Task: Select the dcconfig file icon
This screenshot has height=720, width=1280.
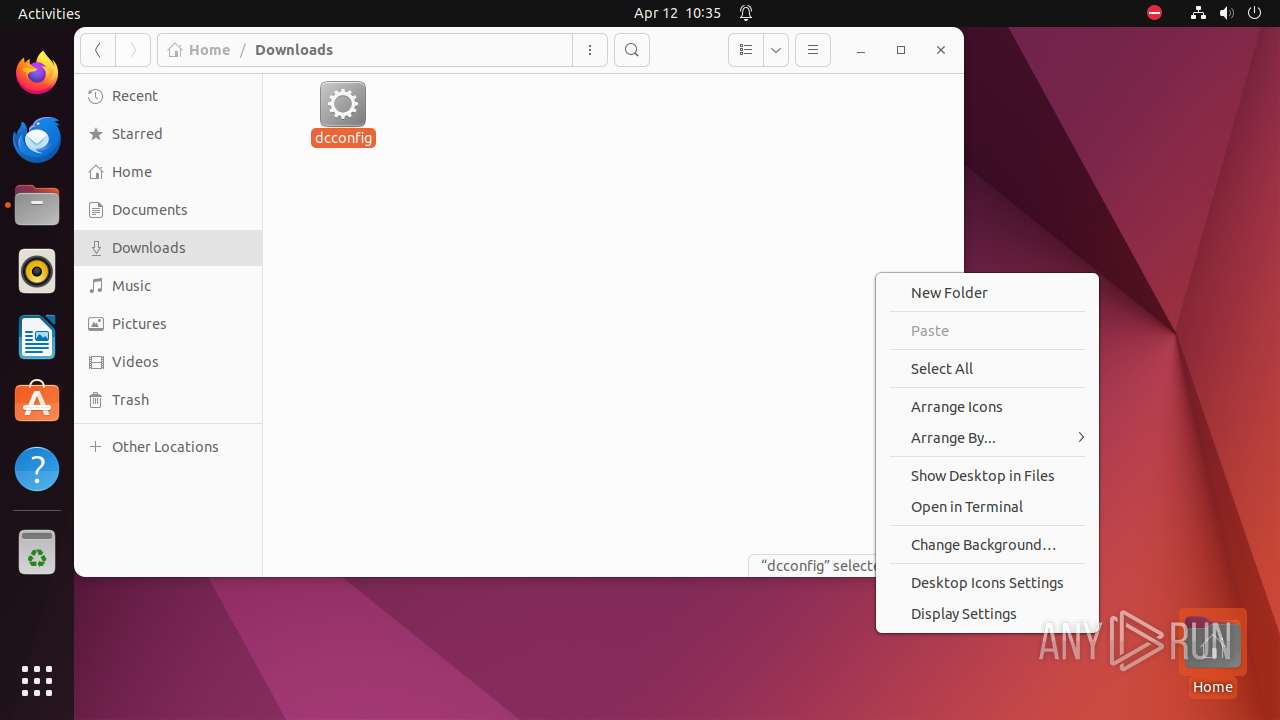Action: [x=343, y=104]
